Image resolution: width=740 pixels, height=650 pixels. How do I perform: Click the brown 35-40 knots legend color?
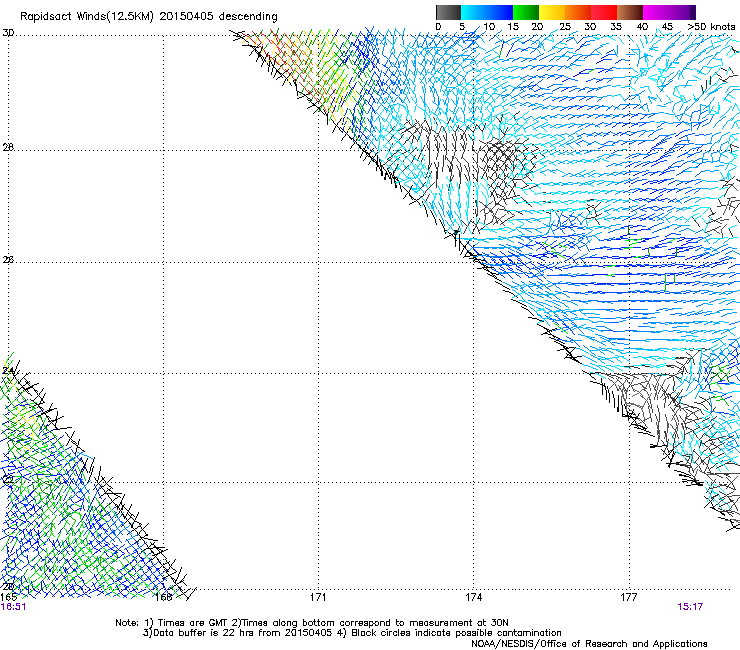[x=630, y=12]
